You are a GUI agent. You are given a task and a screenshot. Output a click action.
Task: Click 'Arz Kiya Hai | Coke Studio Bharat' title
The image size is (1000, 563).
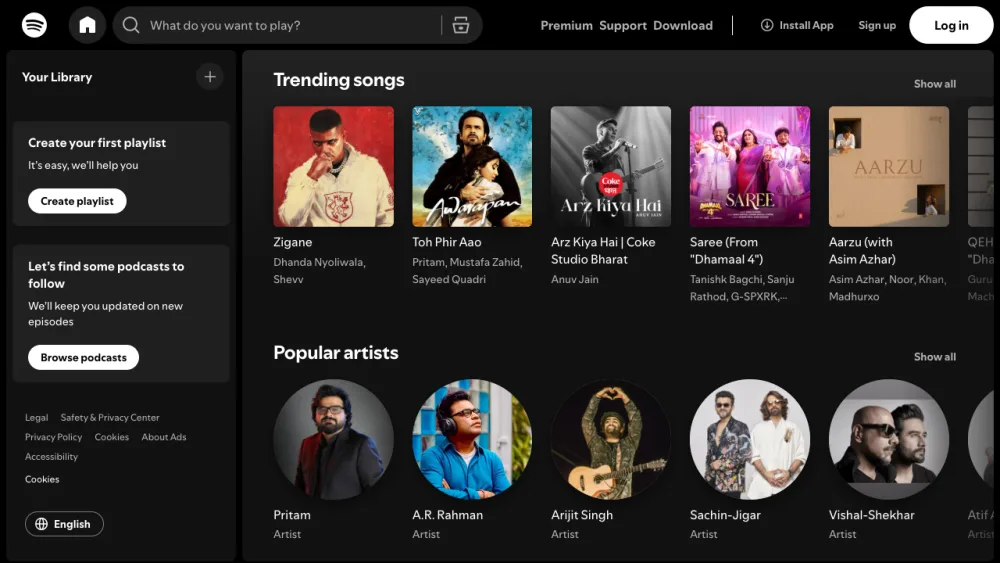[603, 251]
